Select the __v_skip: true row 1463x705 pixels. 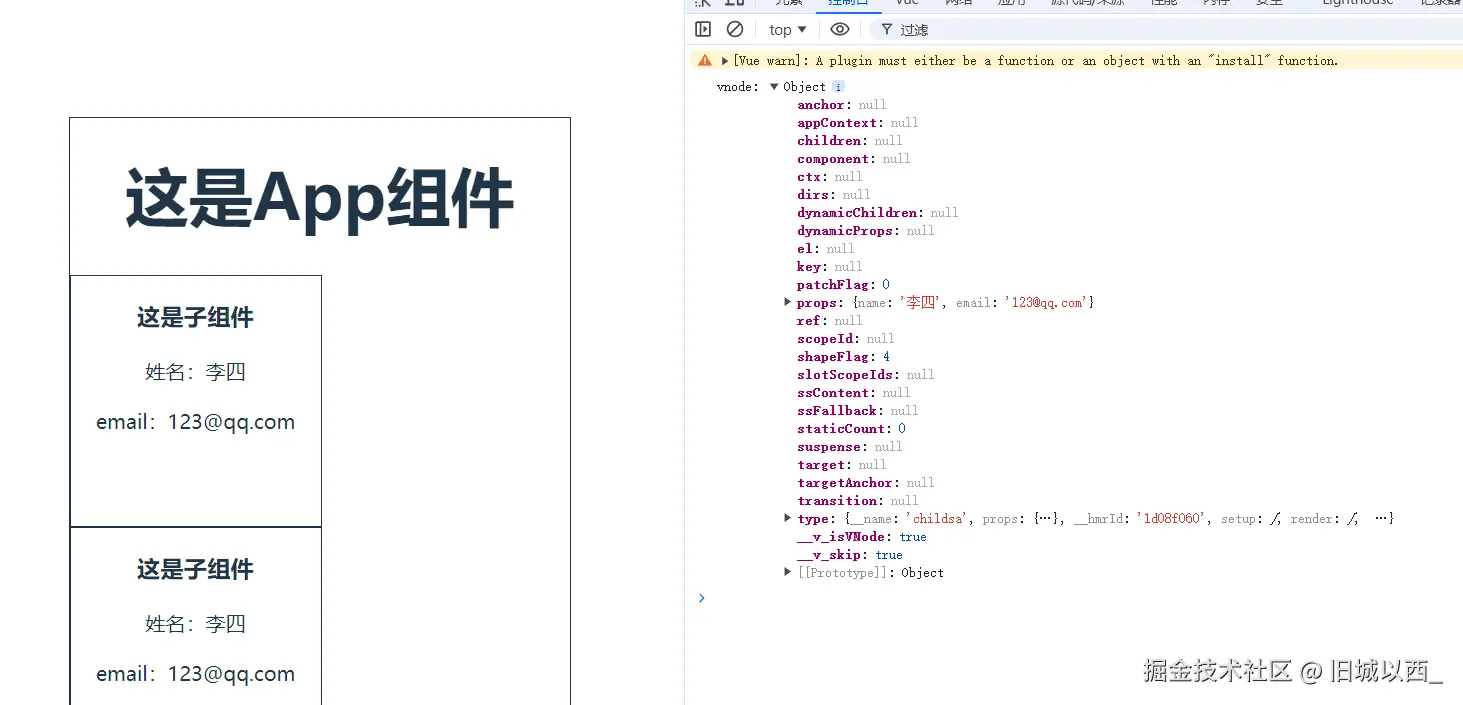pos(850,555)
